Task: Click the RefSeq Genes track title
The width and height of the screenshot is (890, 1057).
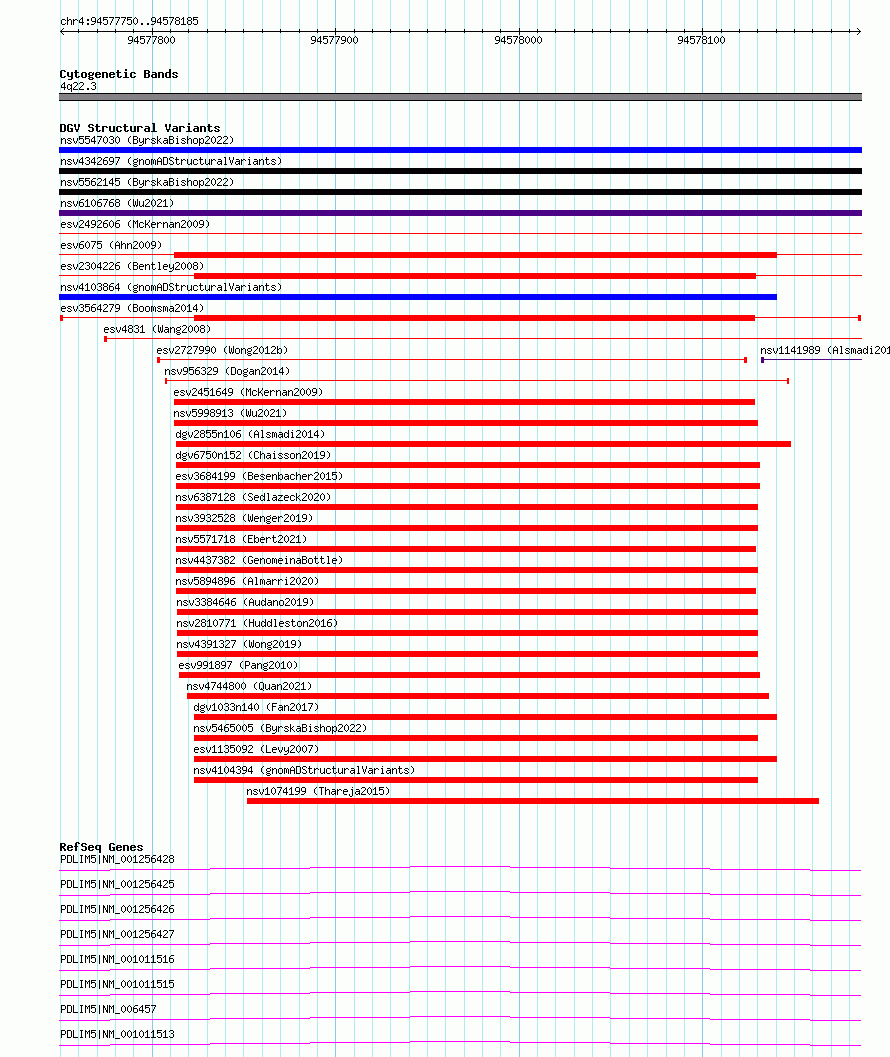Action: (x=101, y=847)
